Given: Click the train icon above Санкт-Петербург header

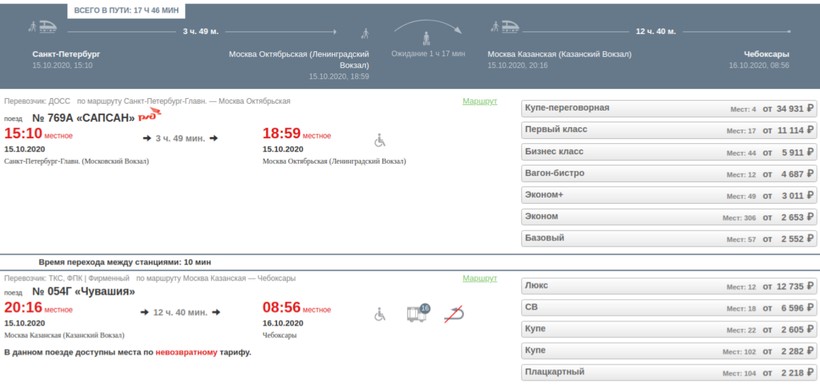Looking at the screenshot, I should 43,27.
